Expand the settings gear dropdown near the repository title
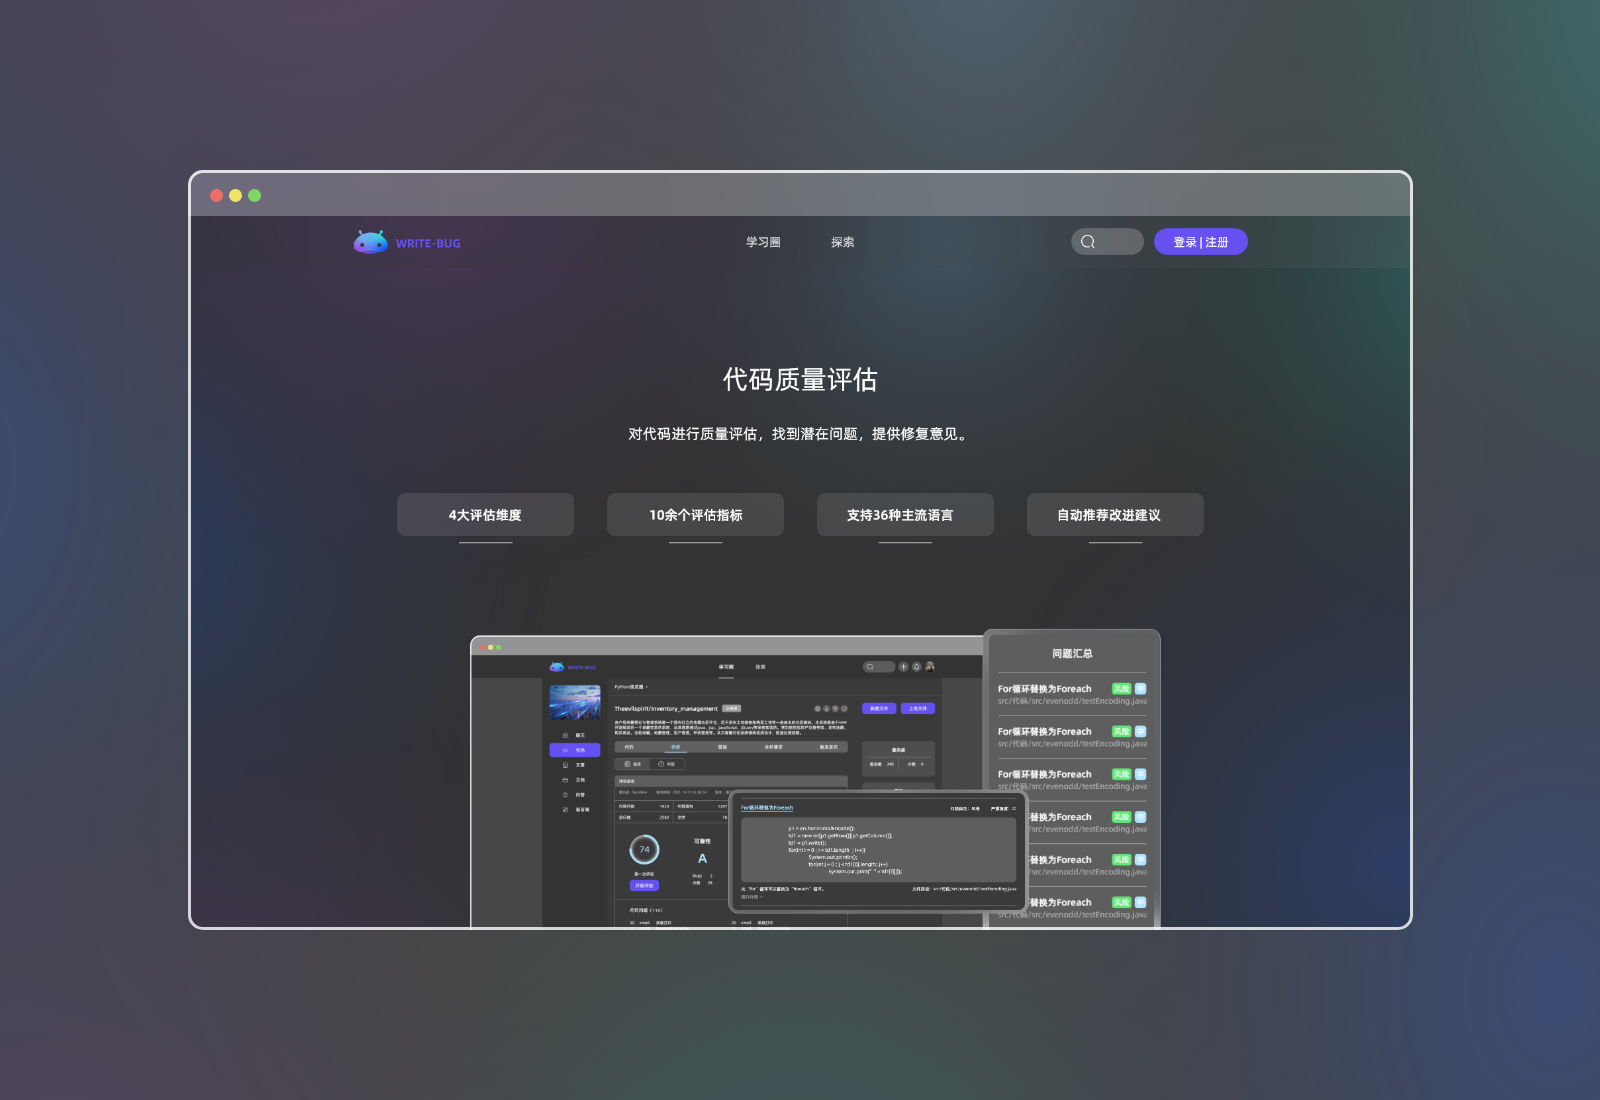 (x=817, y=708)
